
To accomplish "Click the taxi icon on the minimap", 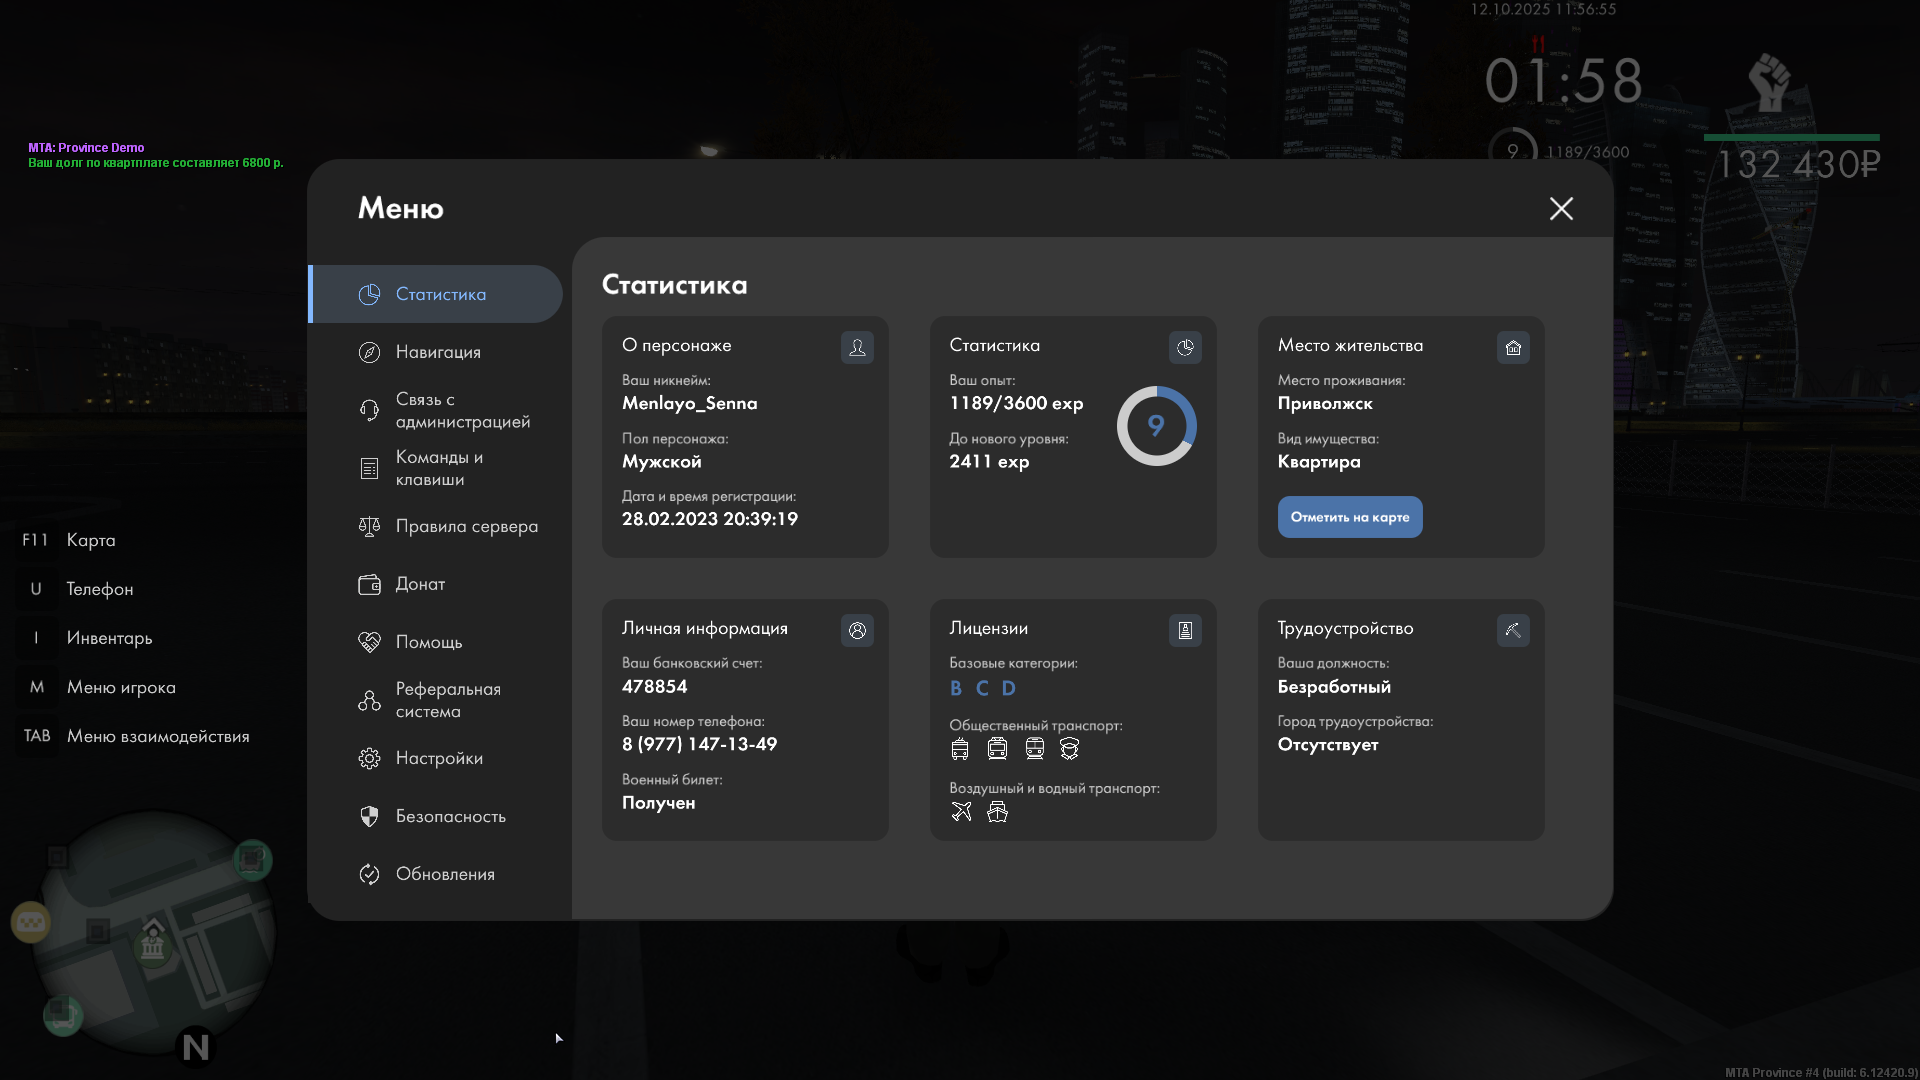I will click(x=31, y=921).
